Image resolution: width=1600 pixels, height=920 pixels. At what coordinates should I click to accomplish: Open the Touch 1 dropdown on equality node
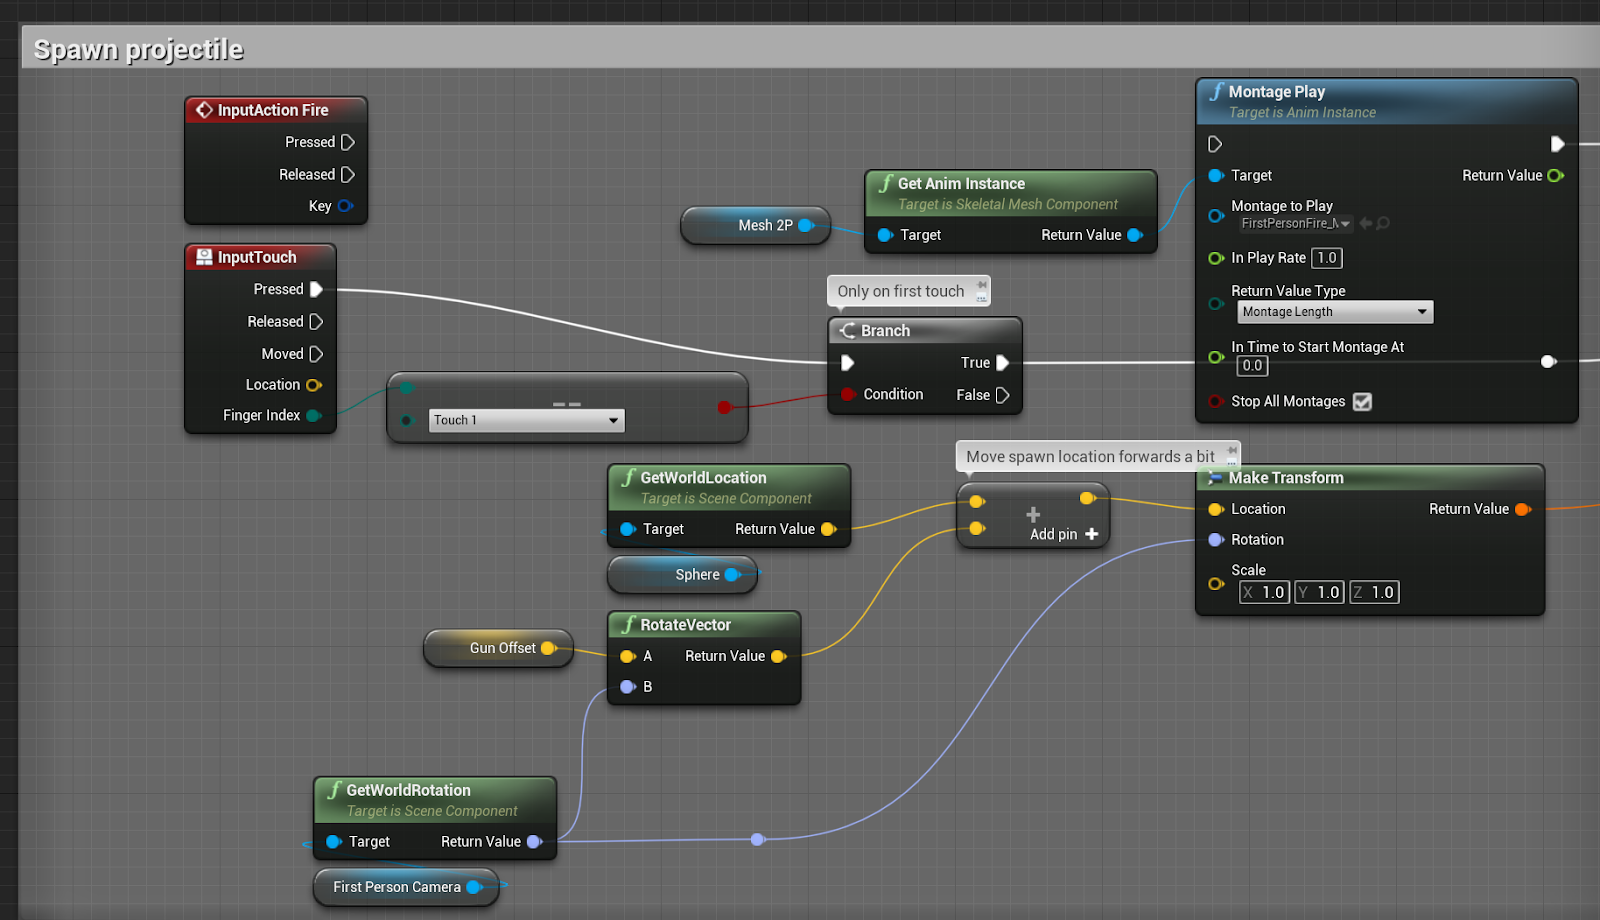pyautogui.click(x=527, y=420)
